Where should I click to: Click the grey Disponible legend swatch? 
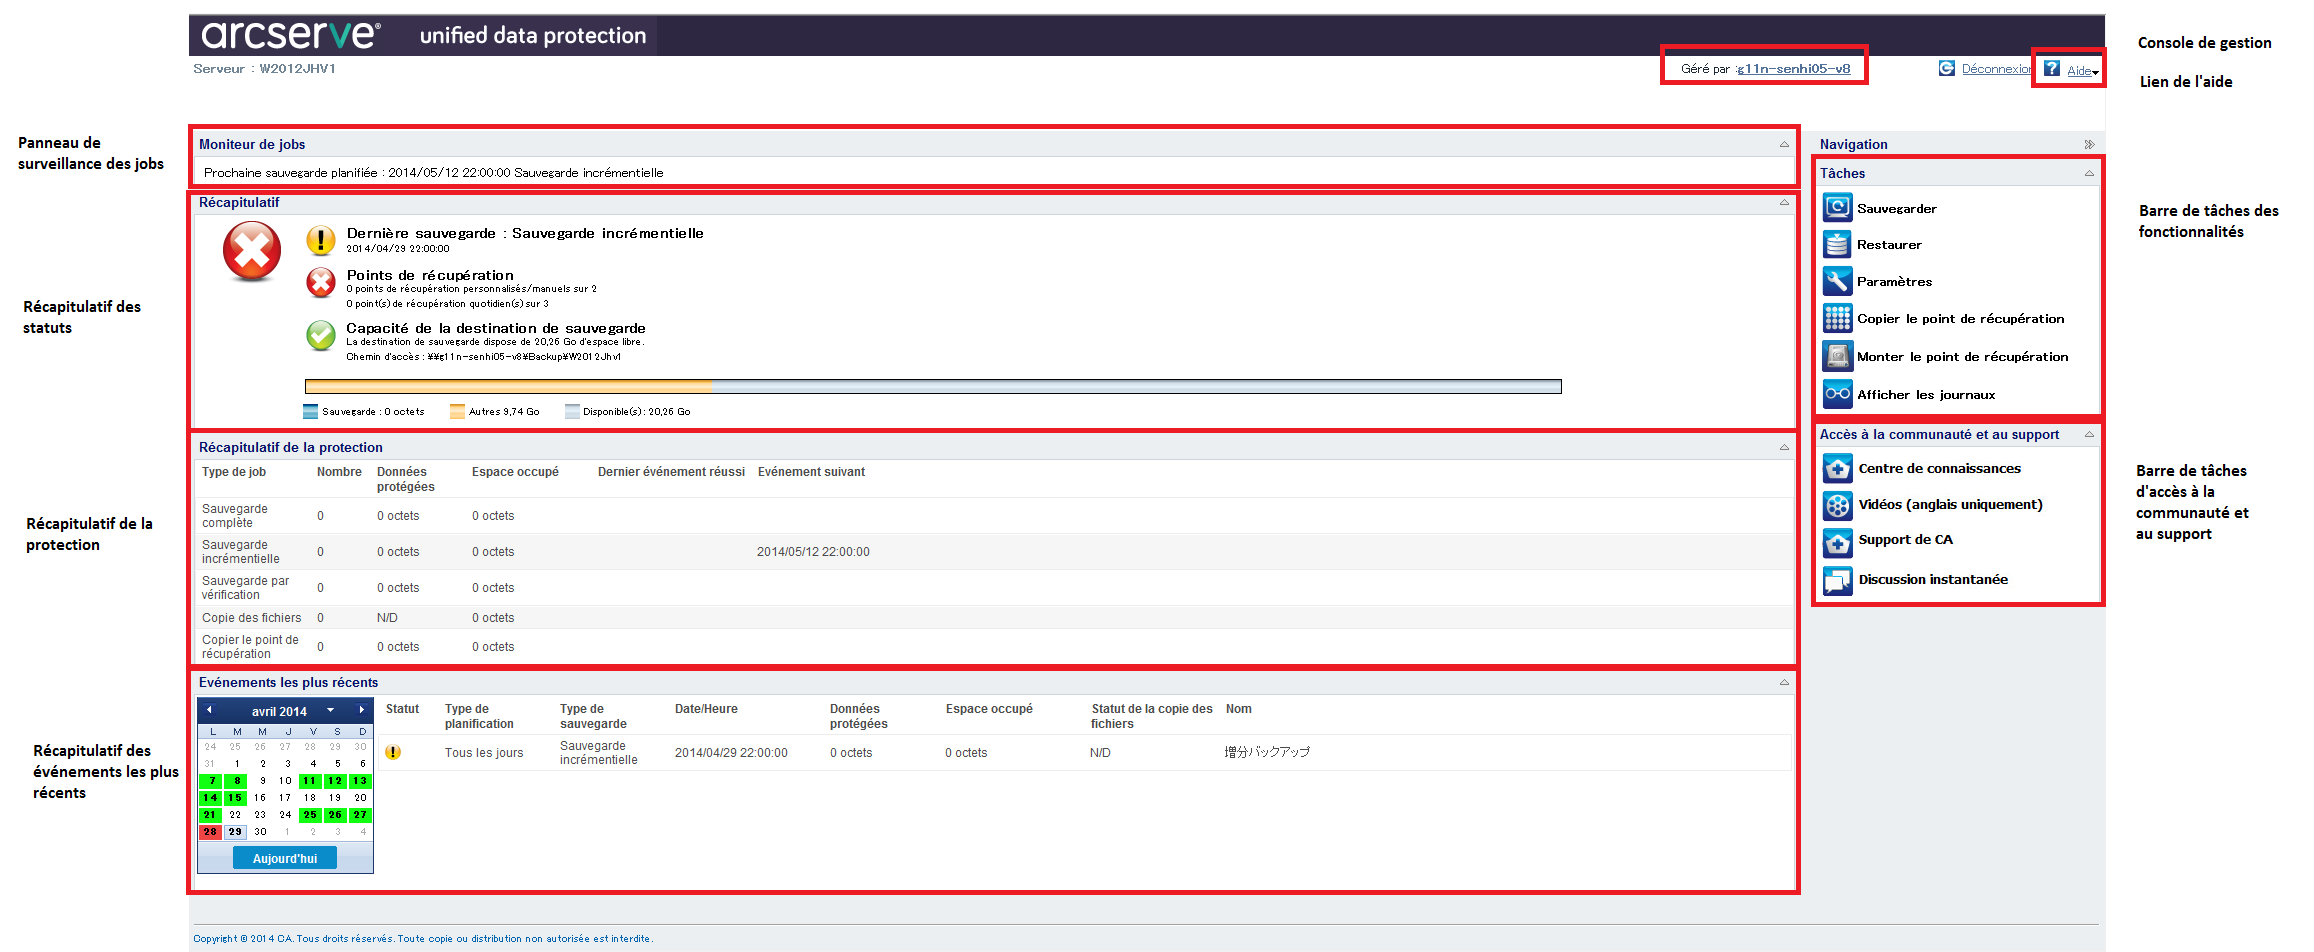click(572, 411)
